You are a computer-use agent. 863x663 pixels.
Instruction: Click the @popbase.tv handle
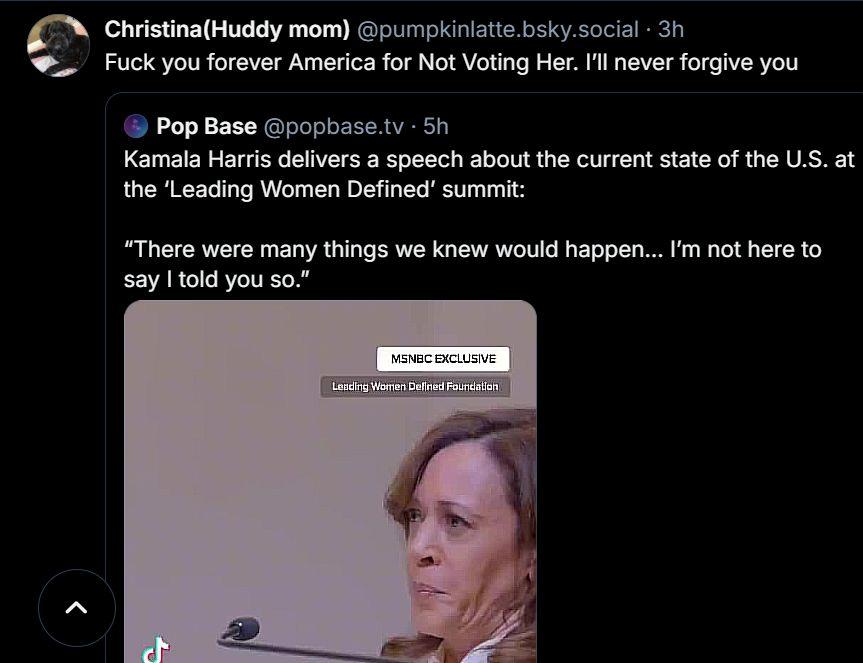[x=334, y=127]
